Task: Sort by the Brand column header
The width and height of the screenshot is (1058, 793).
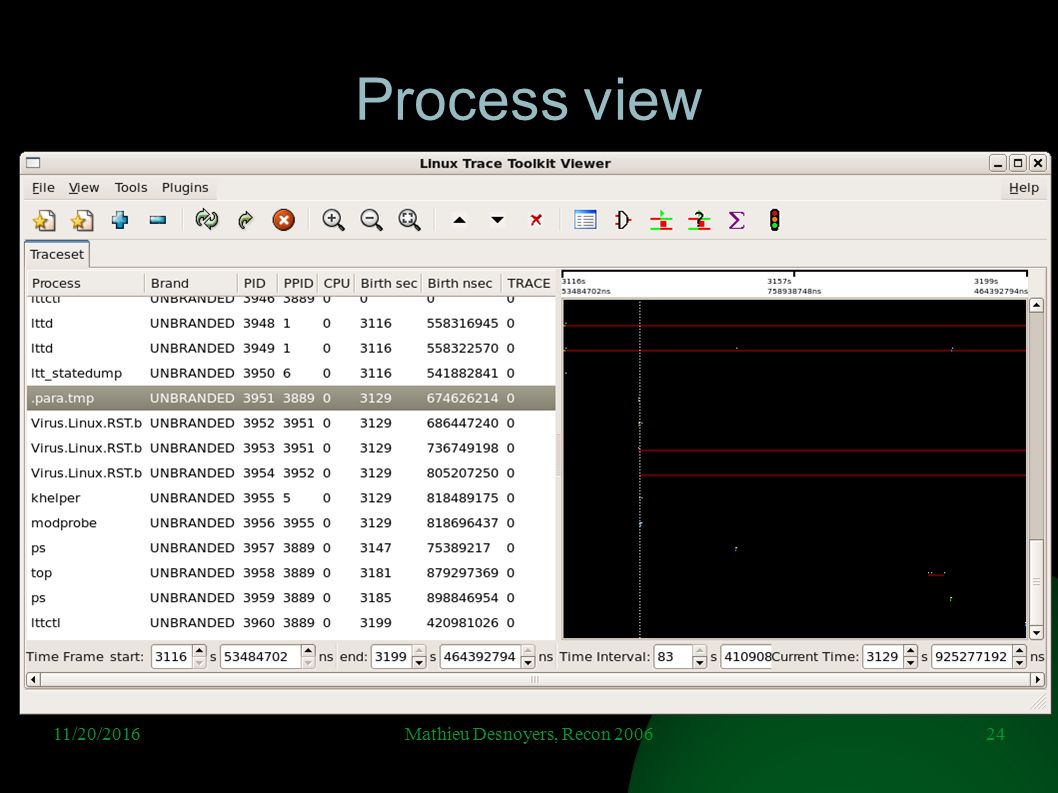Action: pyautogui.click(x=191, y=283)
